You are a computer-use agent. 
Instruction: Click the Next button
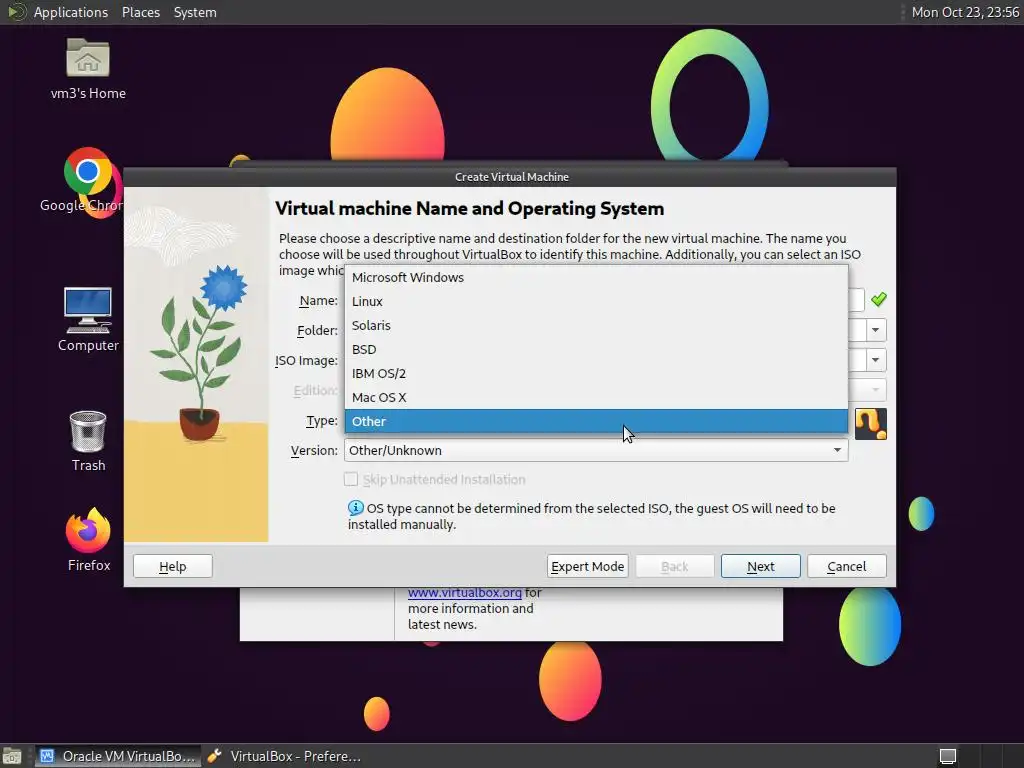[761, 566]
